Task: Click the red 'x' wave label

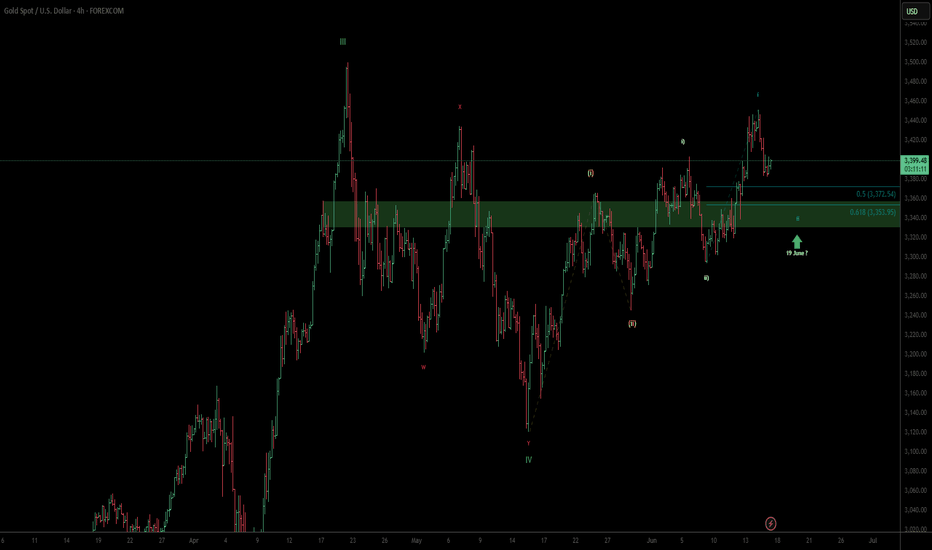Action: point(459,107)
